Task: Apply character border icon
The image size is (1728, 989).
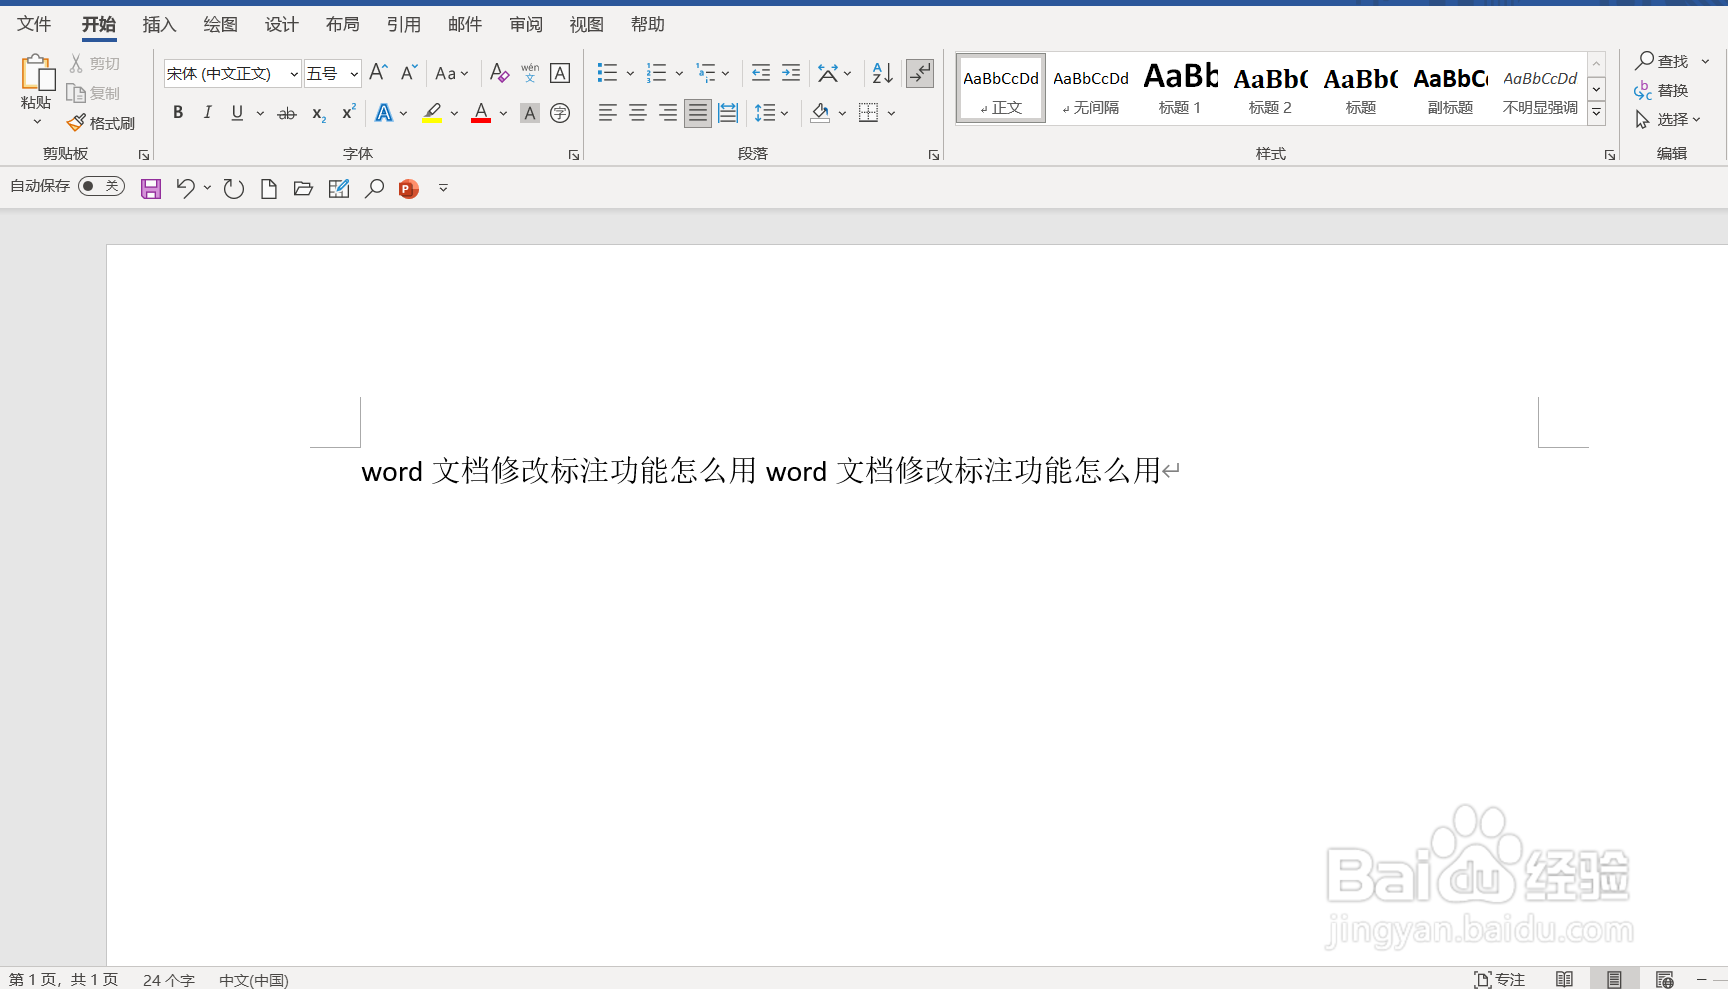Action: [560, 73]
